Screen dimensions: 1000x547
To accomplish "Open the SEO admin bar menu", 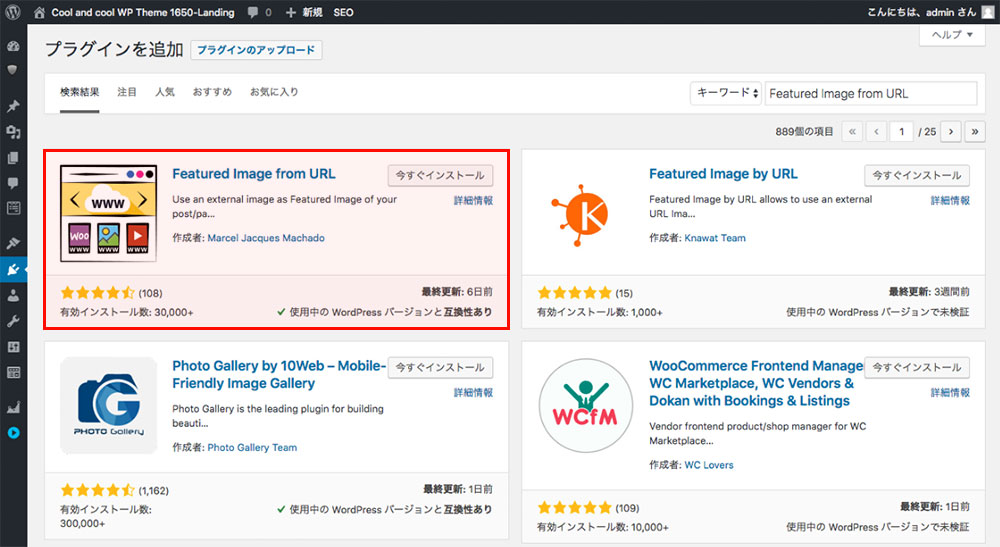I will pos(343,12).
